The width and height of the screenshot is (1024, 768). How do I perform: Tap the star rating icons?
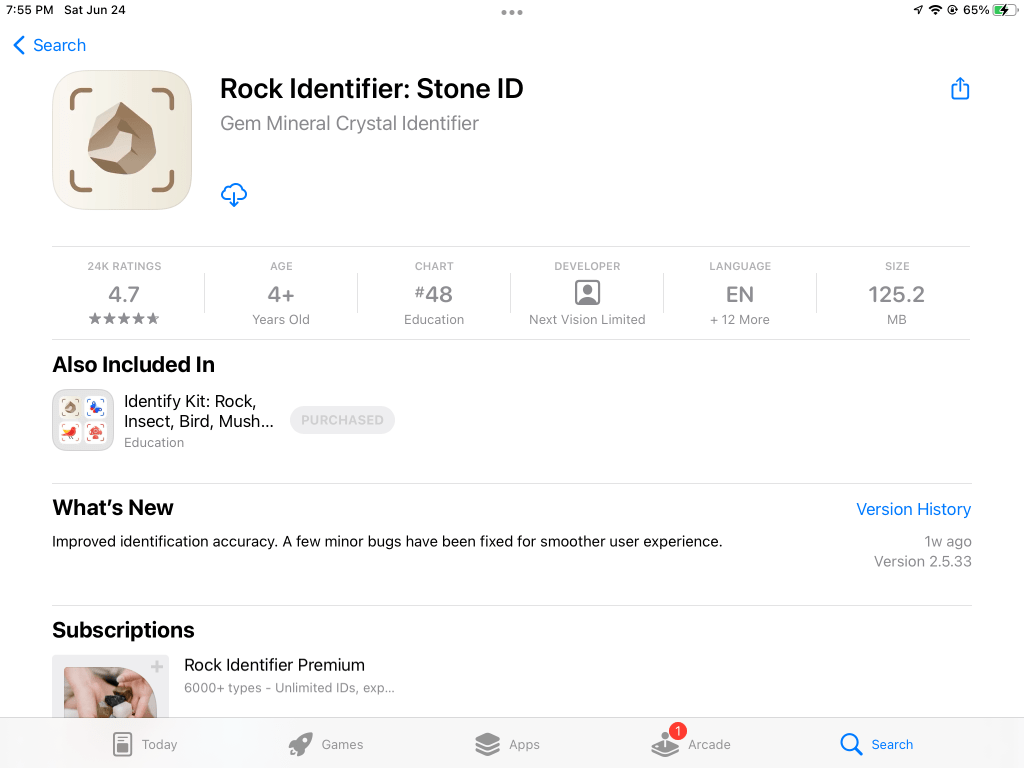[x=124, y=319]
